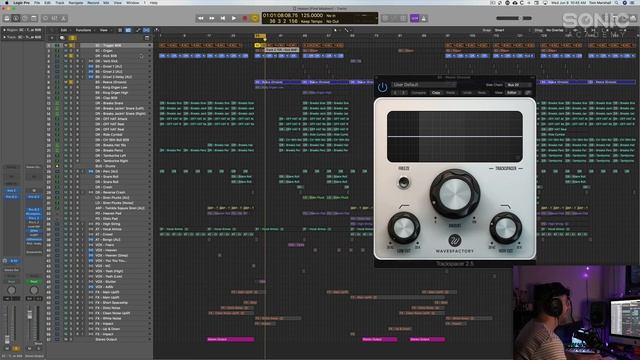The image size is (640, 360).
Task: Click the Copy button in the plugin header
Action: coord(436,93)
